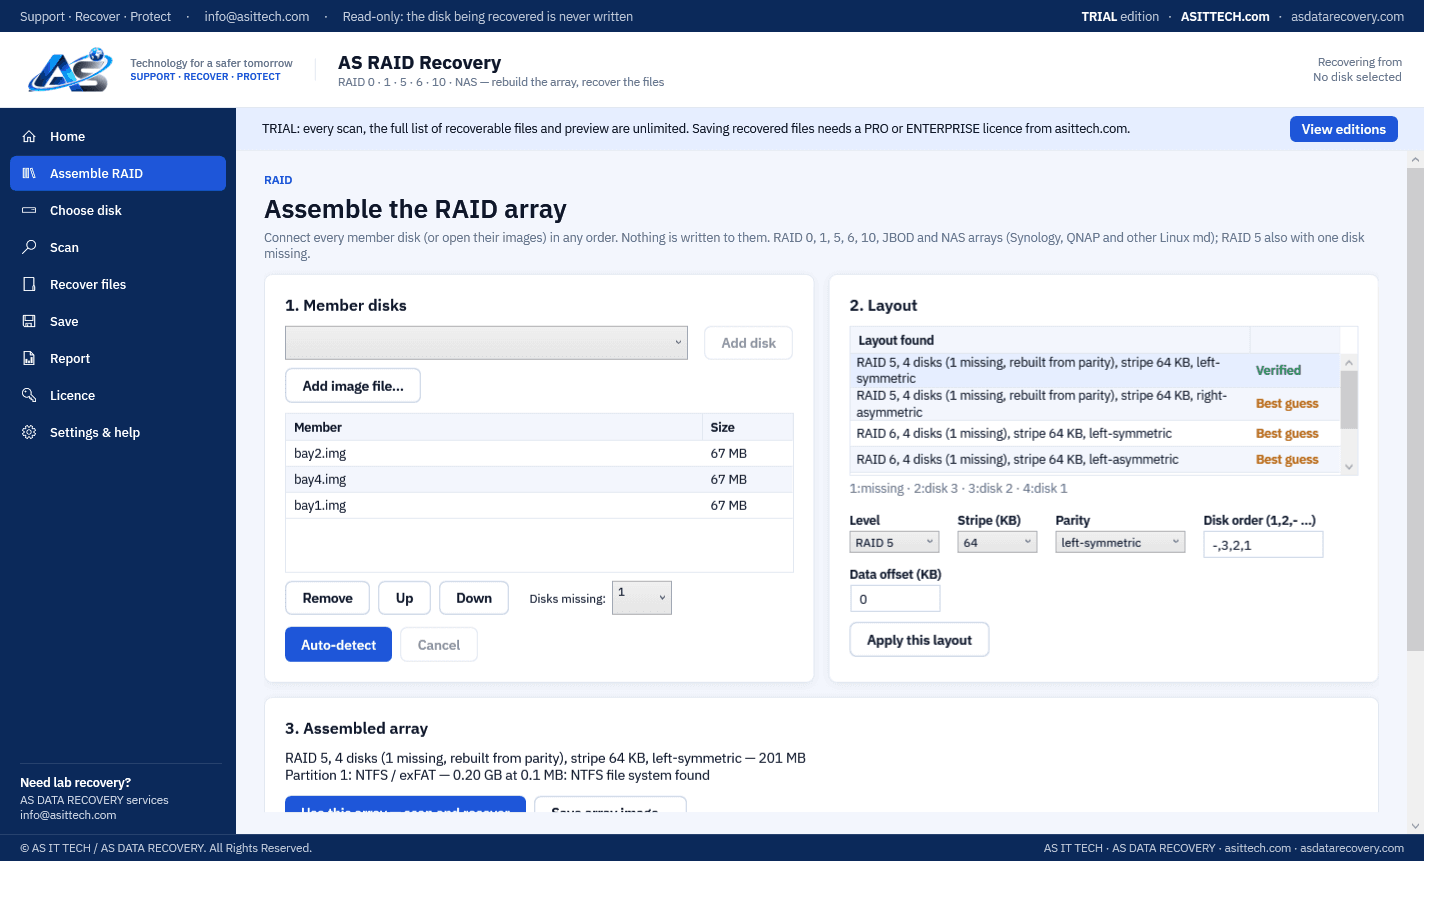Click the ASITTECH.com link in top bar
1440x900 pixels.
pos(1225,16)
